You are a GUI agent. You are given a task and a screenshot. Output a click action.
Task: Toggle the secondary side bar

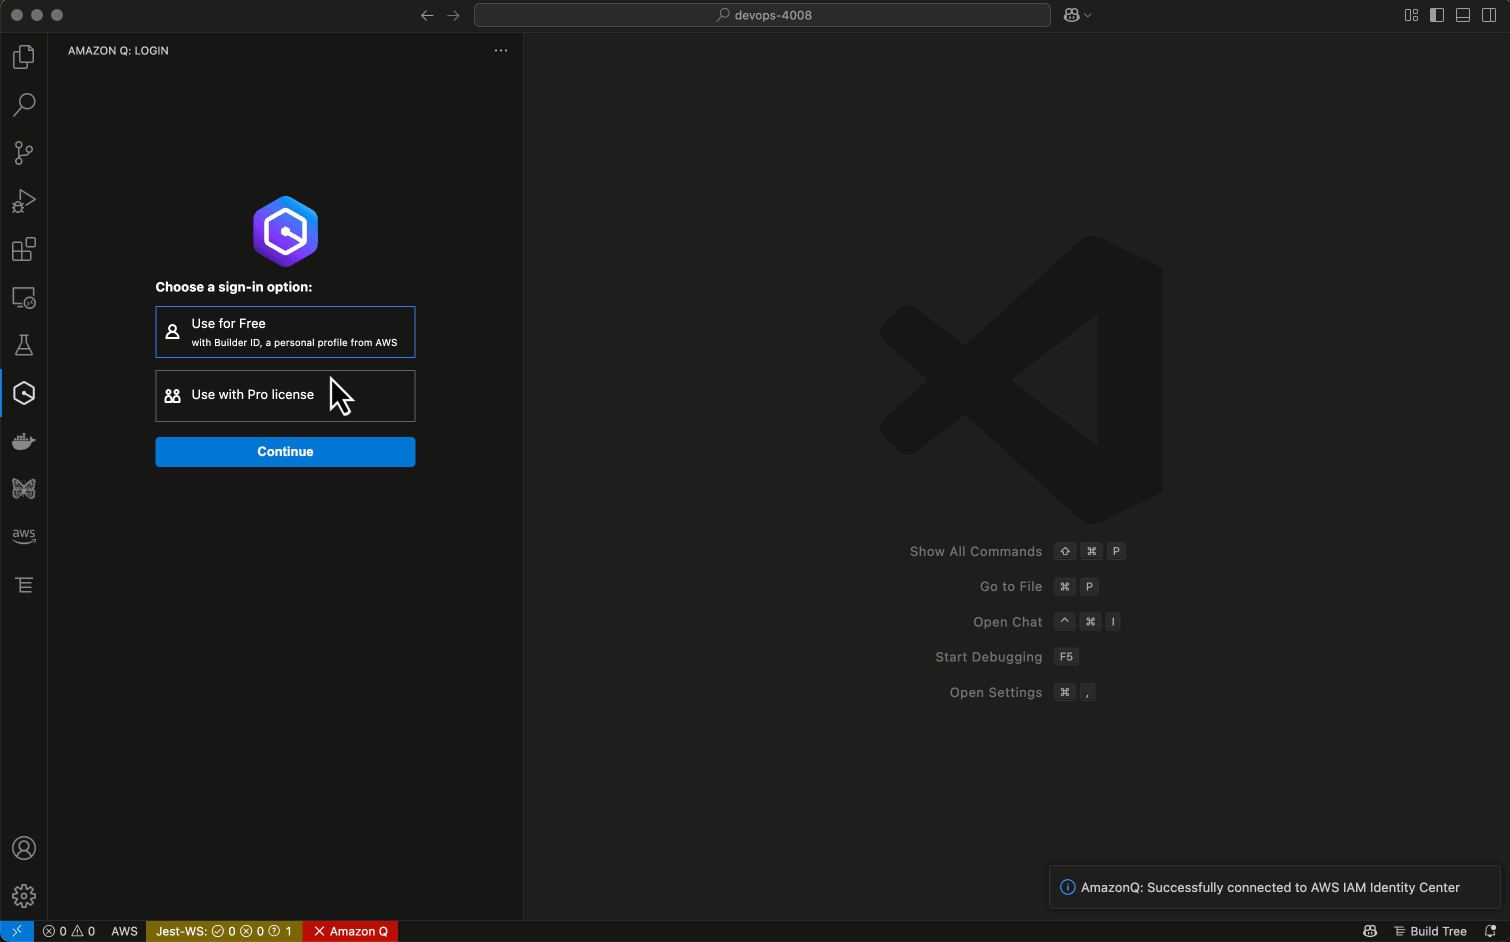coord(1489,15)
